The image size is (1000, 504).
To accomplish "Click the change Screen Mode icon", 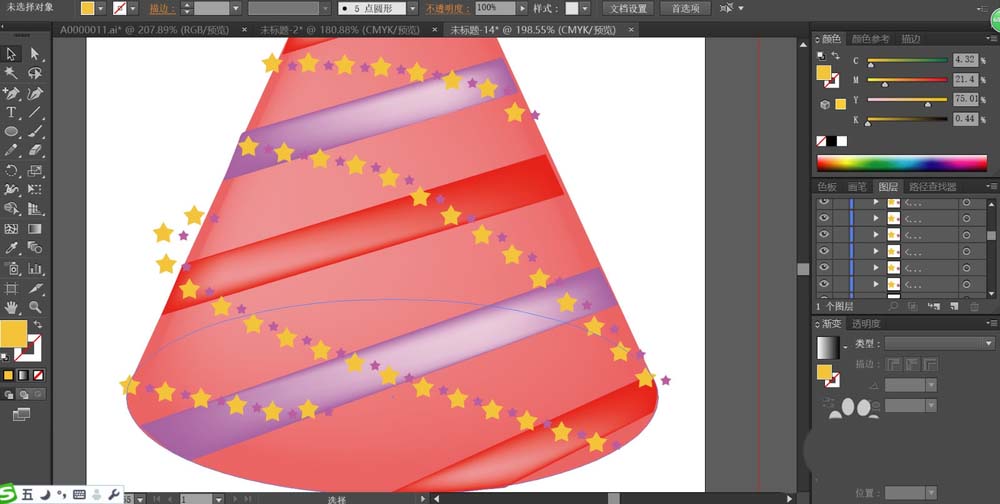I will 21,415.
